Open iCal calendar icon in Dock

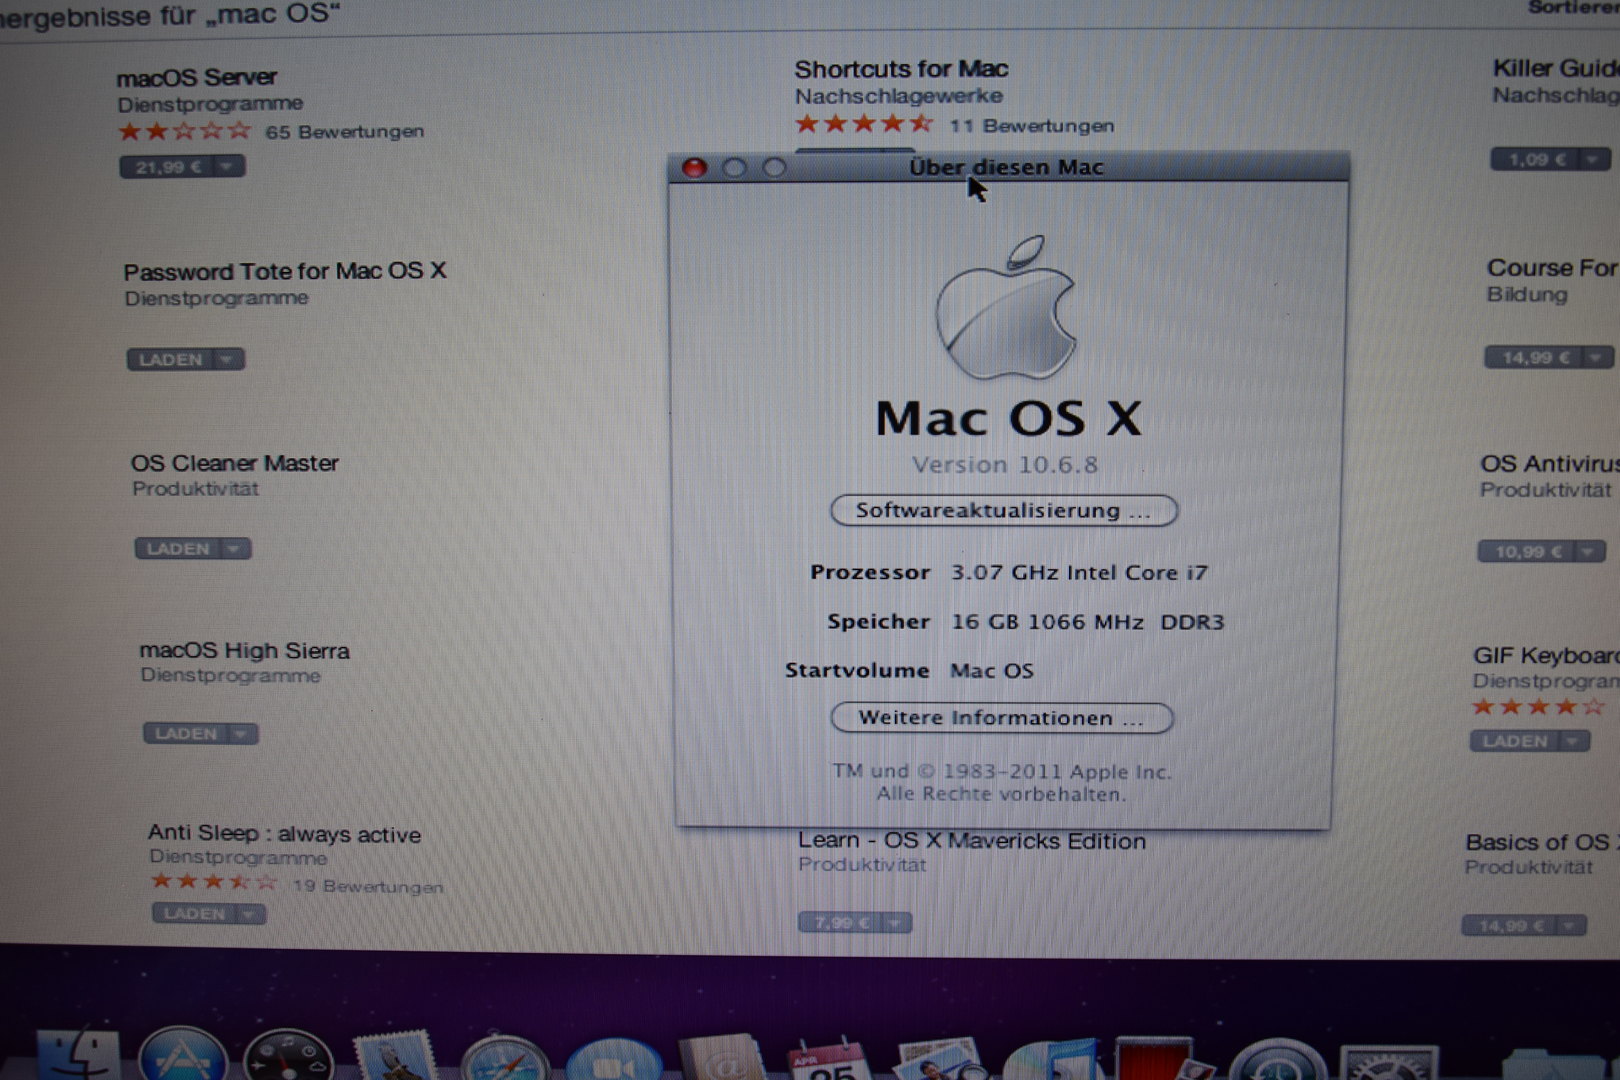830,1060
